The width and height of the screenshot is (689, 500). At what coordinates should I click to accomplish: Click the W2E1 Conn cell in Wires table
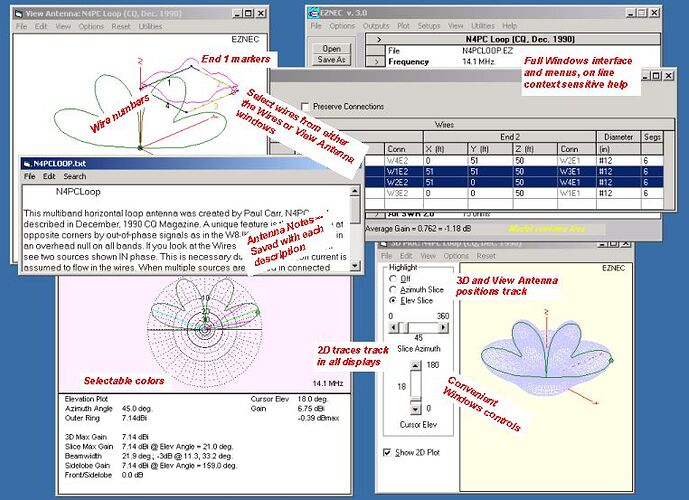(577, 161)
